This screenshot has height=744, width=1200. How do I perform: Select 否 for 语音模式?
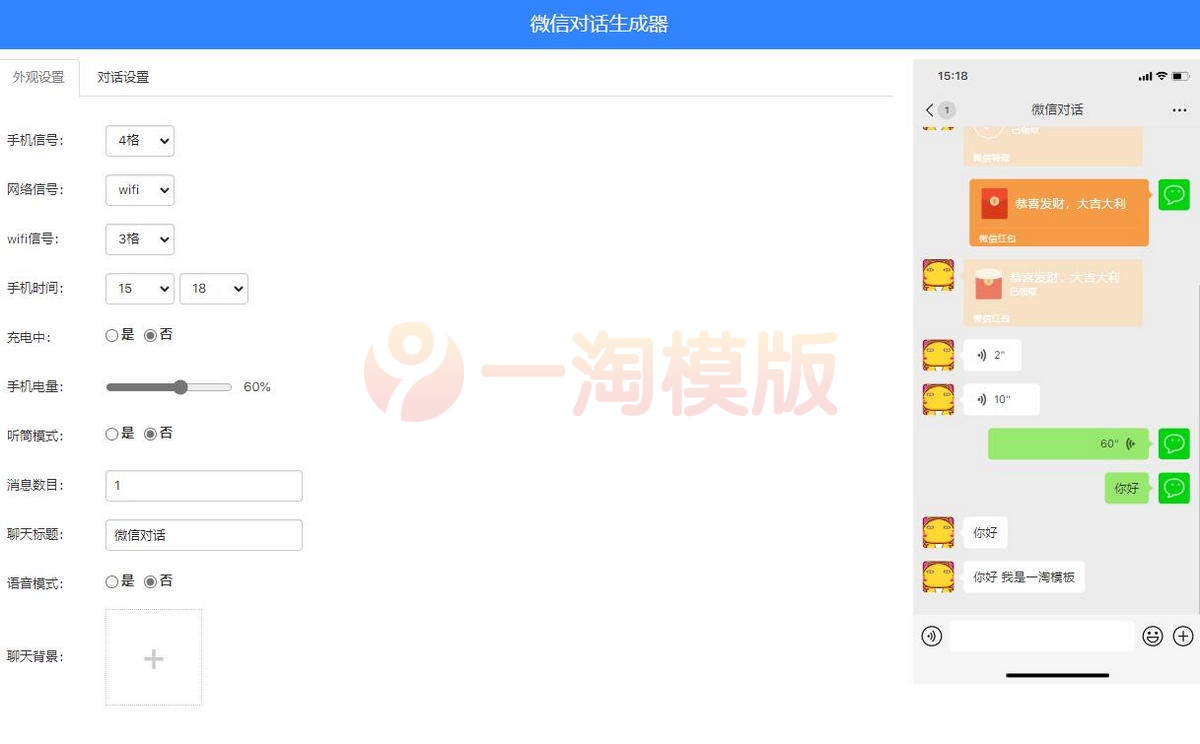(x=150, y=582)
